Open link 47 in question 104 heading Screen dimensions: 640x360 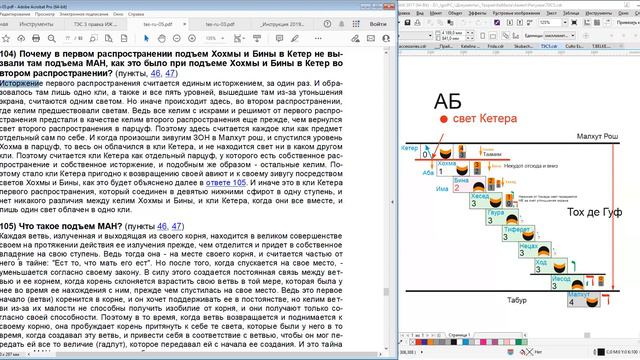point(170,73)
